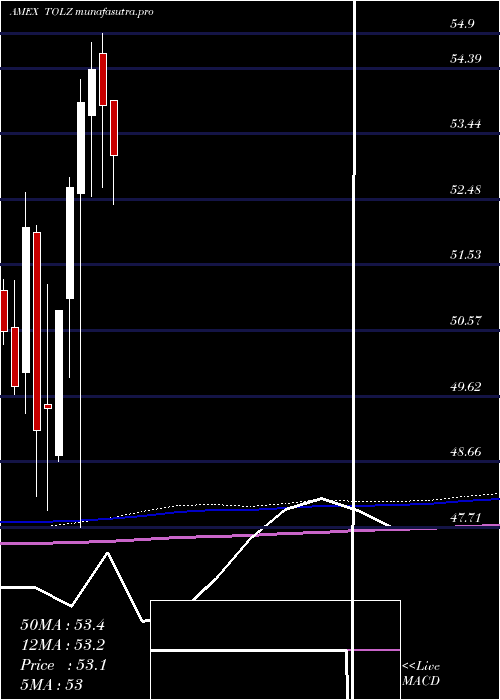Select the highest red candle below 54.9
Image resolution: width=500 pixels, height=700 pixels.
103,79
